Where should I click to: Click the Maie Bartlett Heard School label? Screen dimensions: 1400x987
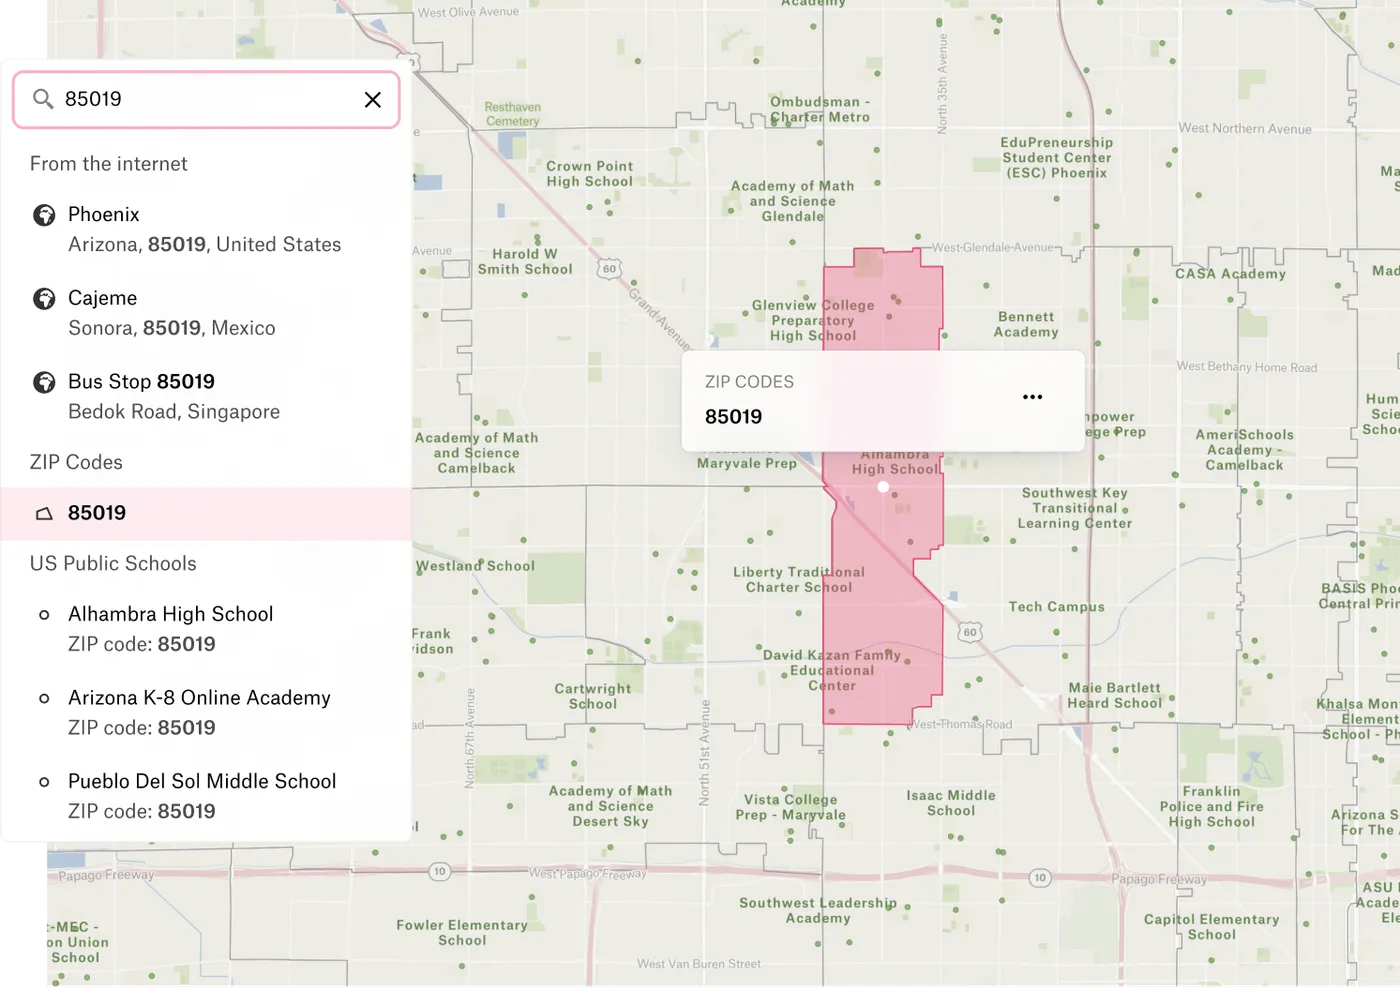pos(1115,695)
